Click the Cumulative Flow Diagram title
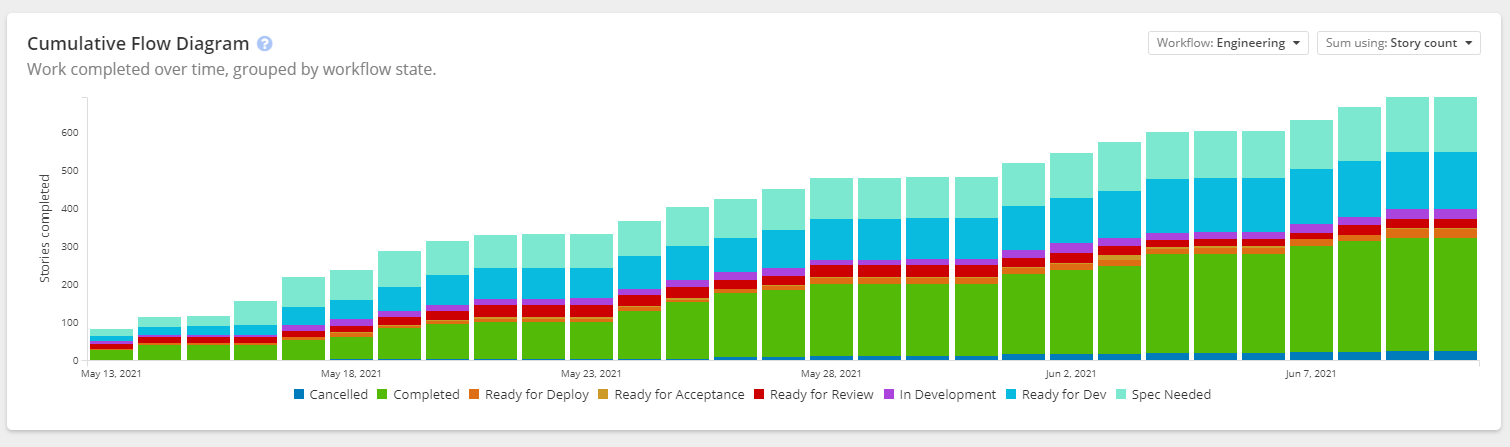Image resolution: width=1510 pixels, height=447 pixels. [x=138, y=44]
